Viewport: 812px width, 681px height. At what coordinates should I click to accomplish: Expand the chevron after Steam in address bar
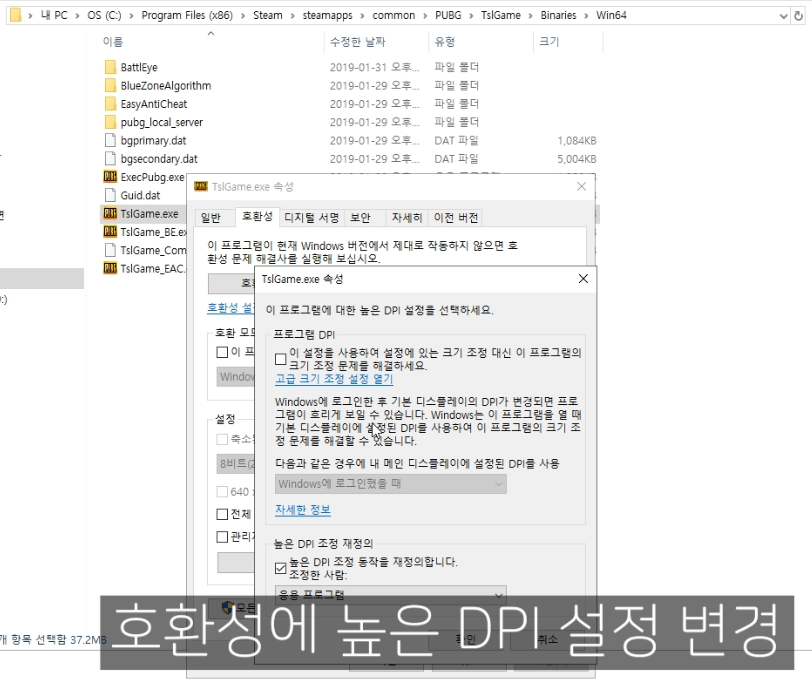tap(293, 16)
